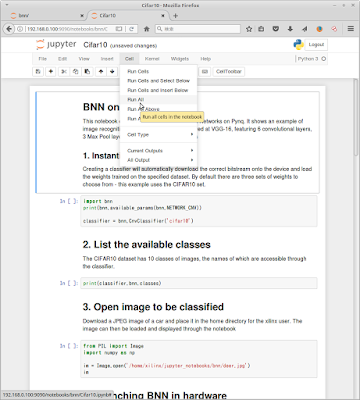Open the downloads arrow icon
Viewport: 360px width, 400px height.
290,29
